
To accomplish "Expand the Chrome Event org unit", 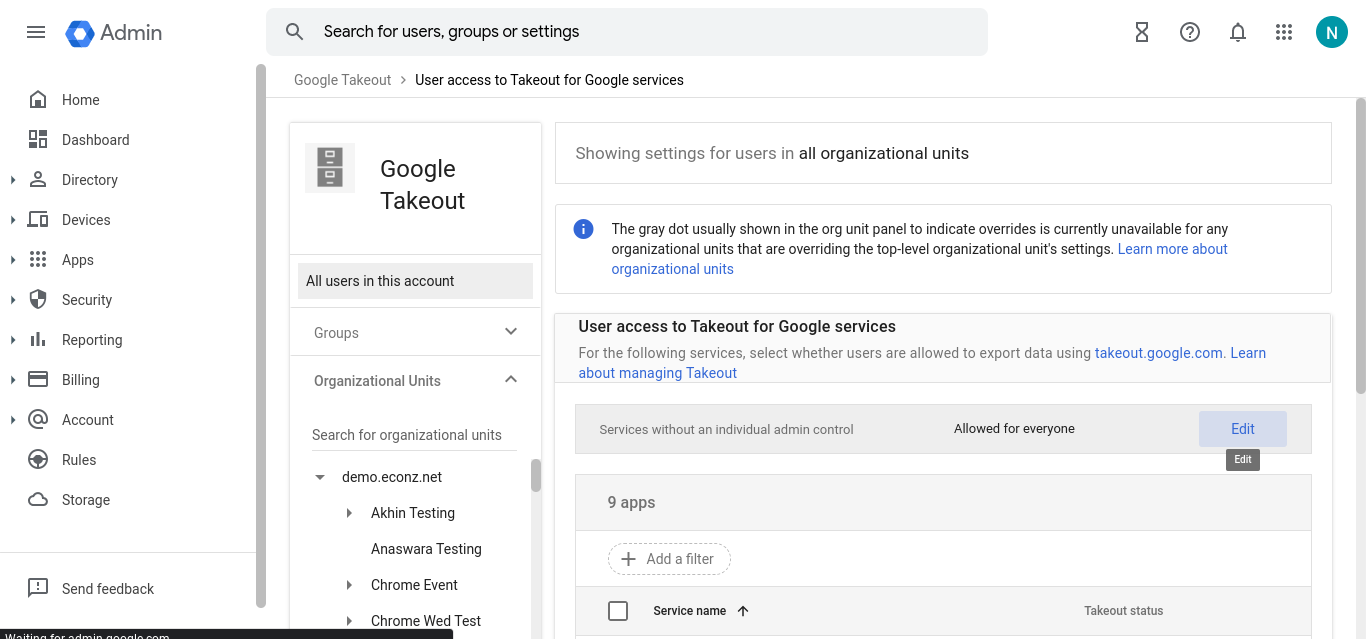I will (x=349, y=585).
